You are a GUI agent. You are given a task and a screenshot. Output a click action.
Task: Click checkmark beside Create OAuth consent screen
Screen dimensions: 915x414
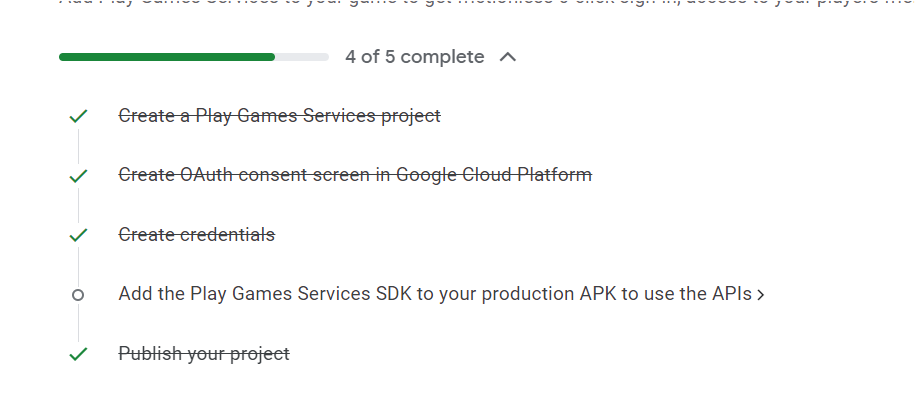pyautogui.click(x=78, y=176)
